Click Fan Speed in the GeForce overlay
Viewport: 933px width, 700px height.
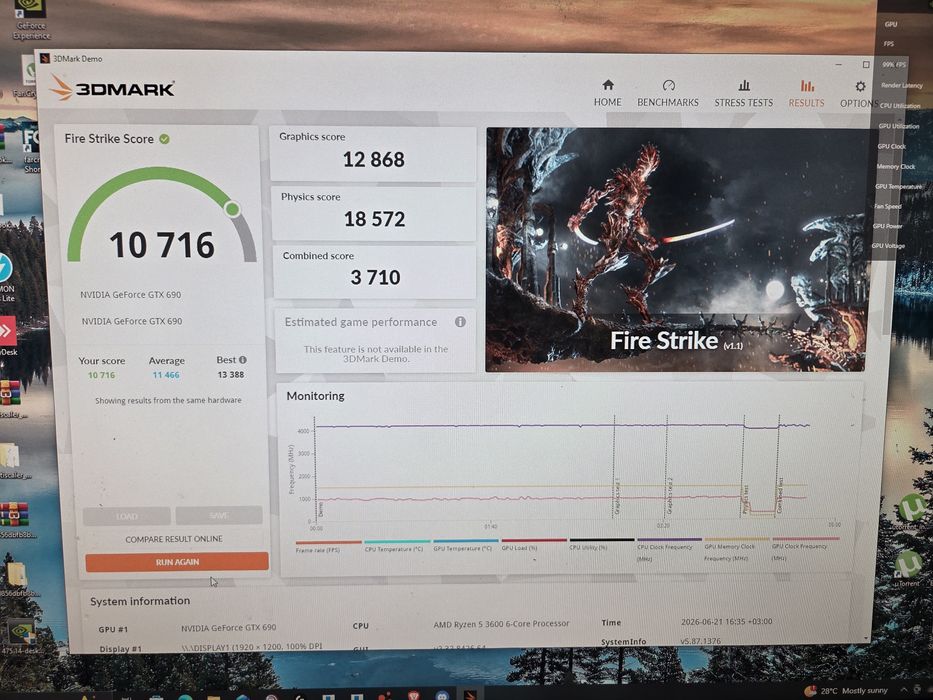coord(888,207)
